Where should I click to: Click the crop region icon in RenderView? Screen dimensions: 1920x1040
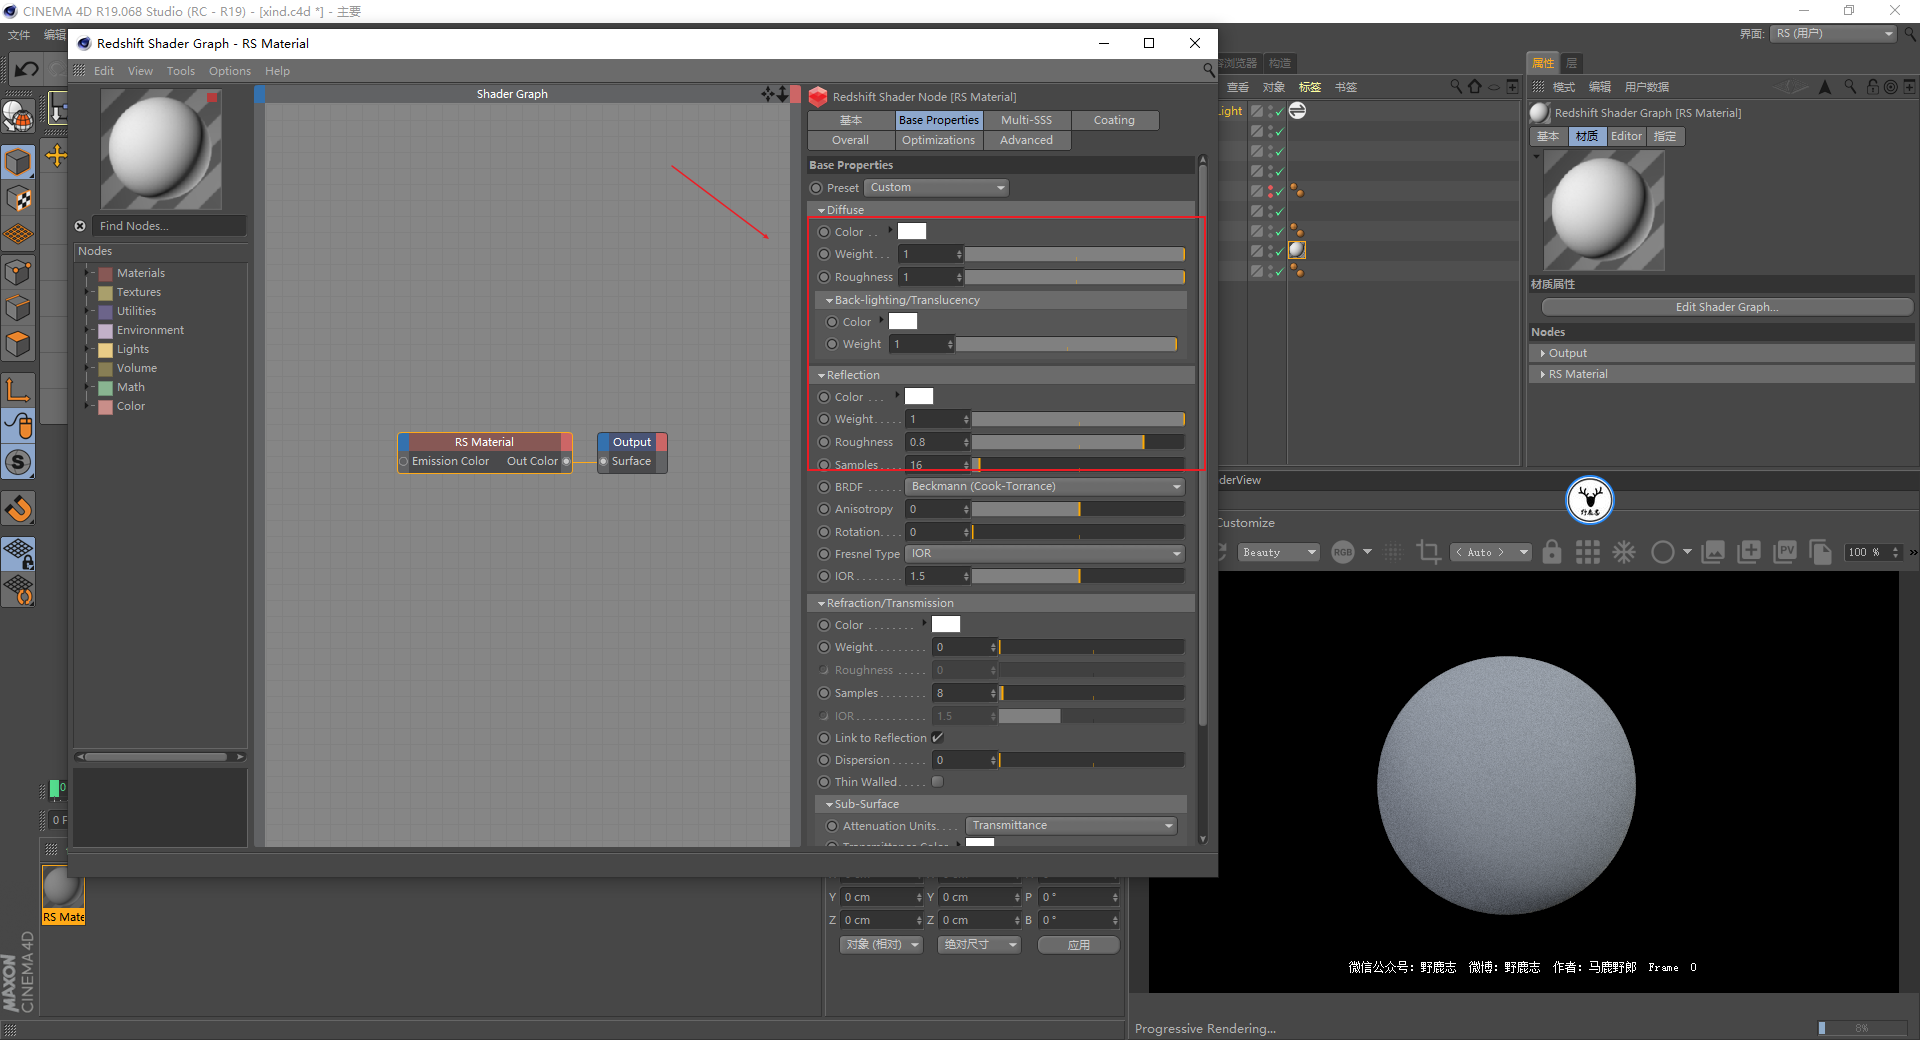tap(1429, 552)
